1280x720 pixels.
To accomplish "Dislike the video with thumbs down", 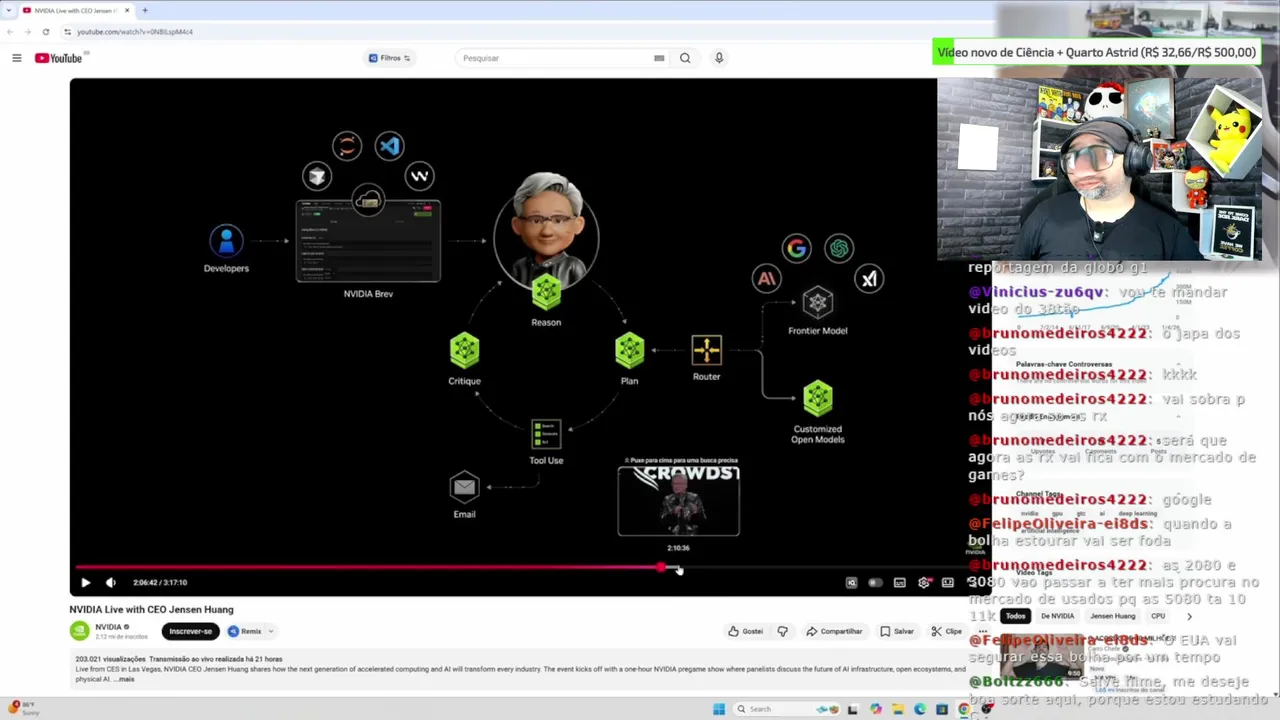I will [x=783, y=631].
